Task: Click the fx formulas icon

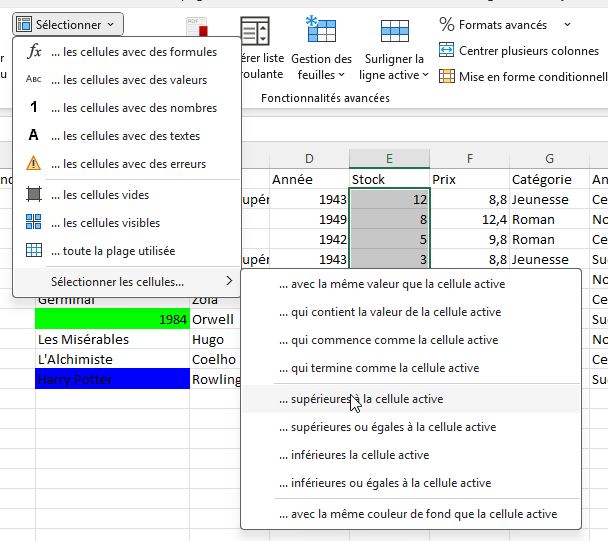Action: [34, 51]
